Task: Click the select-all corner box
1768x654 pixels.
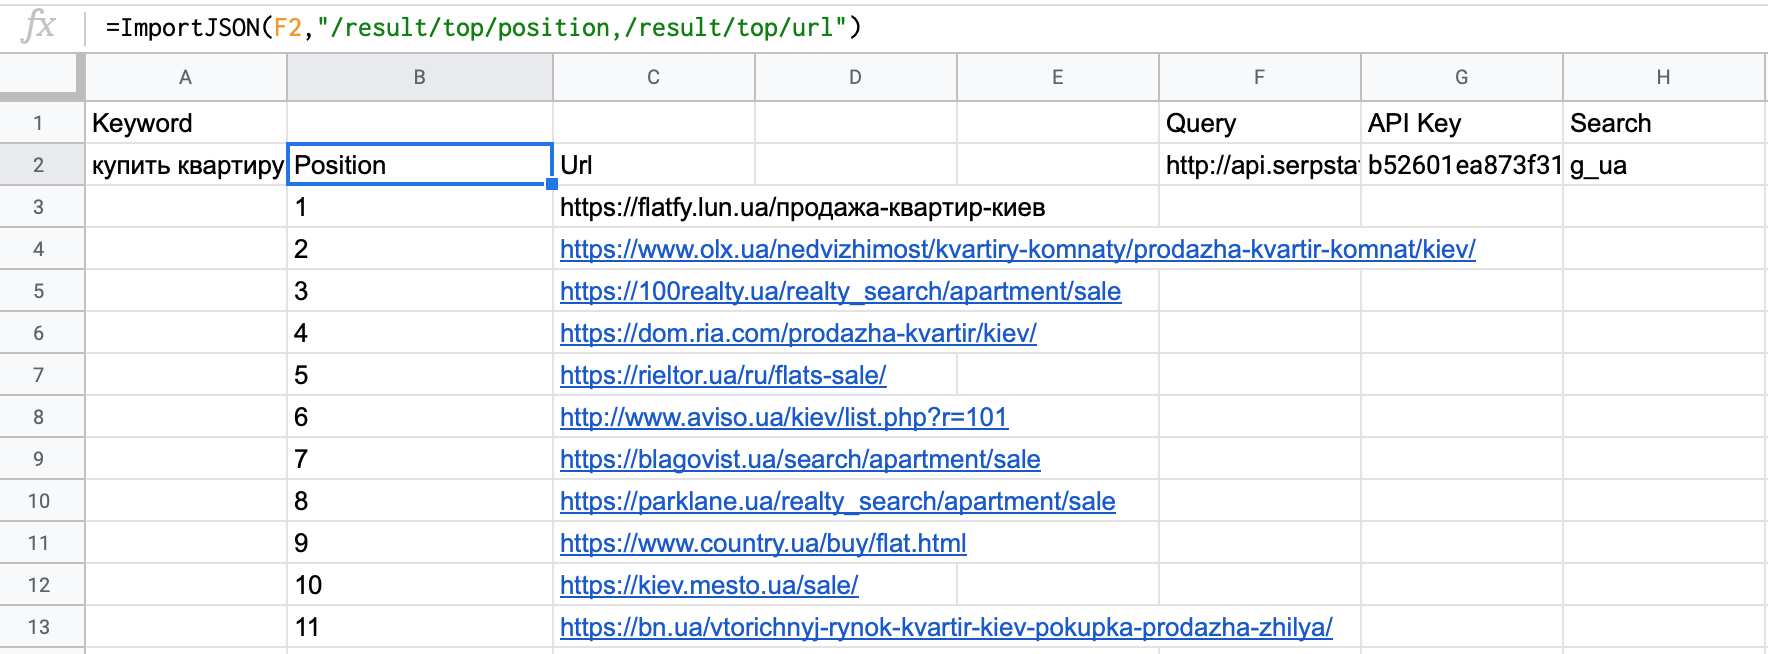Action: (40, 77)
